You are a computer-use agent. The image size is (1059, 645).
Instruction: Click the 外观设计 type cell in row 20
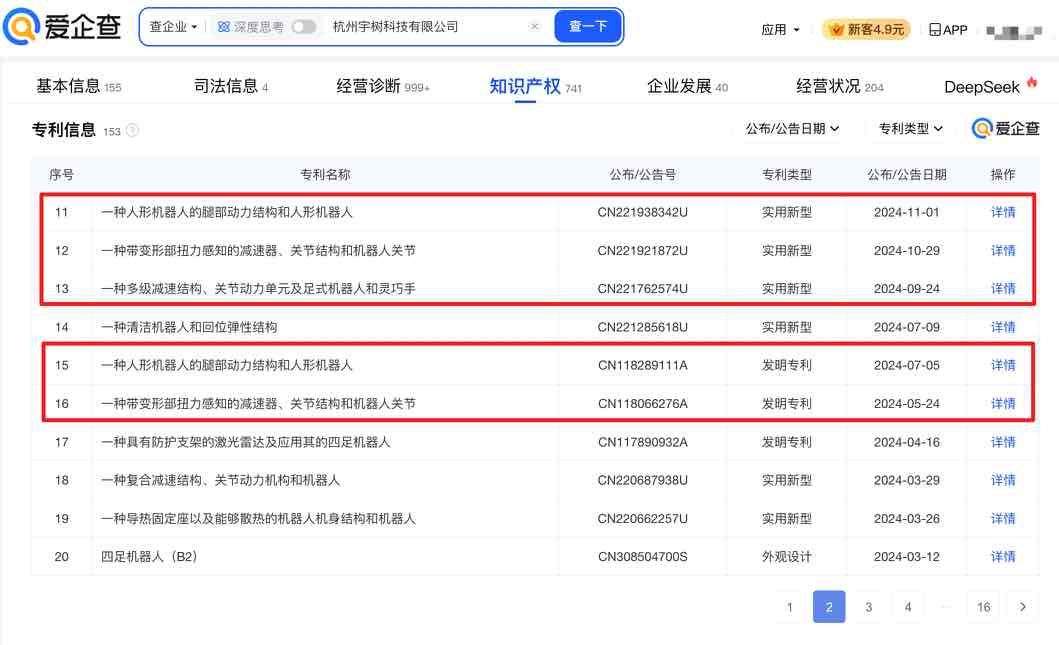(x=787, y=557)
